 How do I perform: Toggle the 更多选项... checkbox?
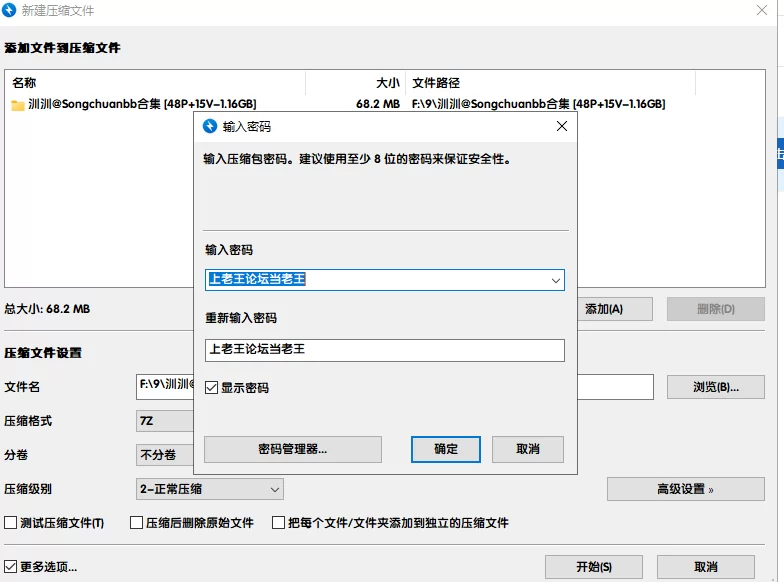tap(10, 566)
